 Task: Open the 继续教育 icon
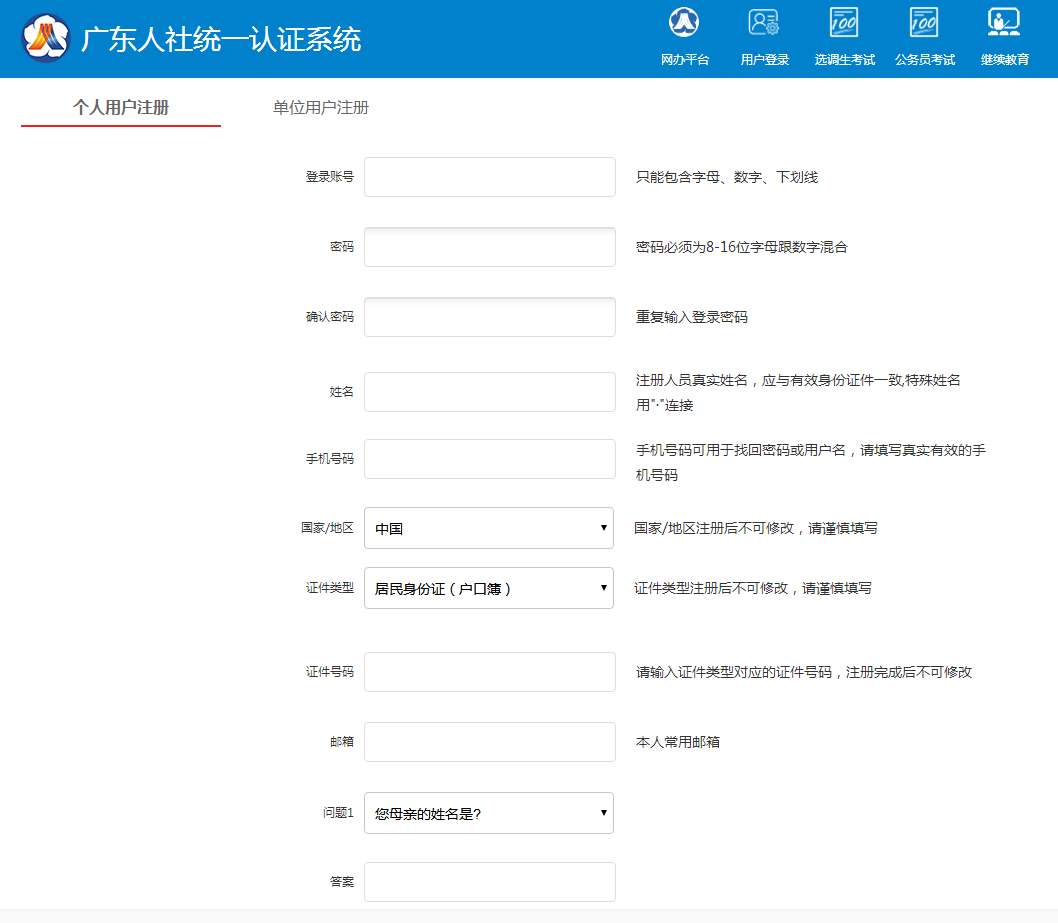point(1004,22)
